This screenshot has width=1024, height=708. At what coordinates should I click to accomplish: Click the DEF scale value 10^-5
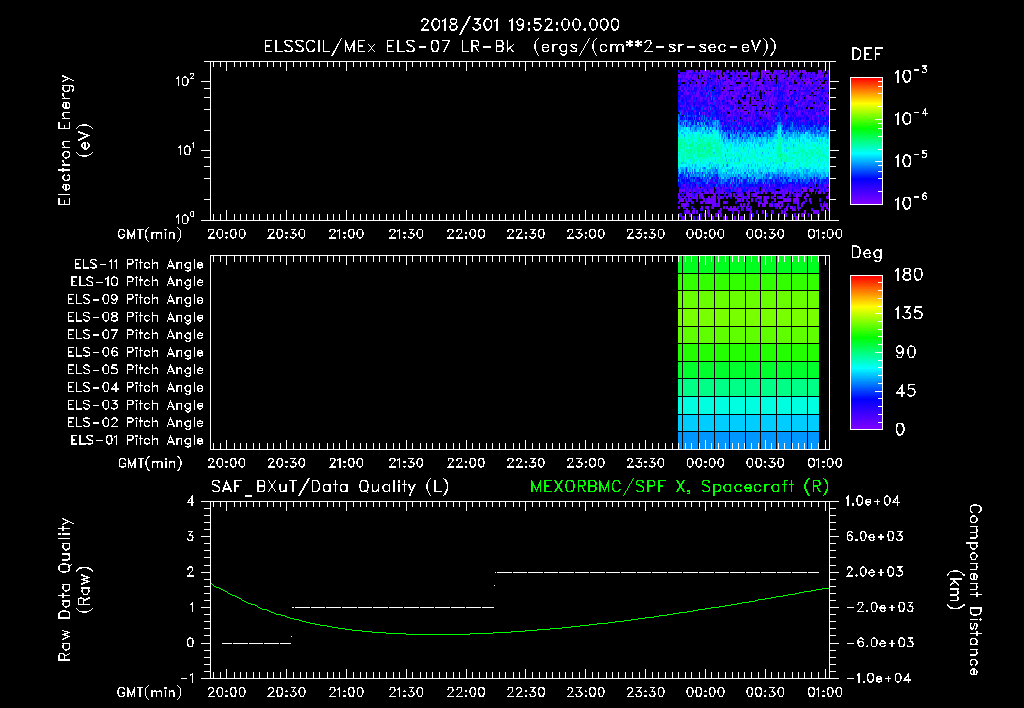tap(911, 159)
